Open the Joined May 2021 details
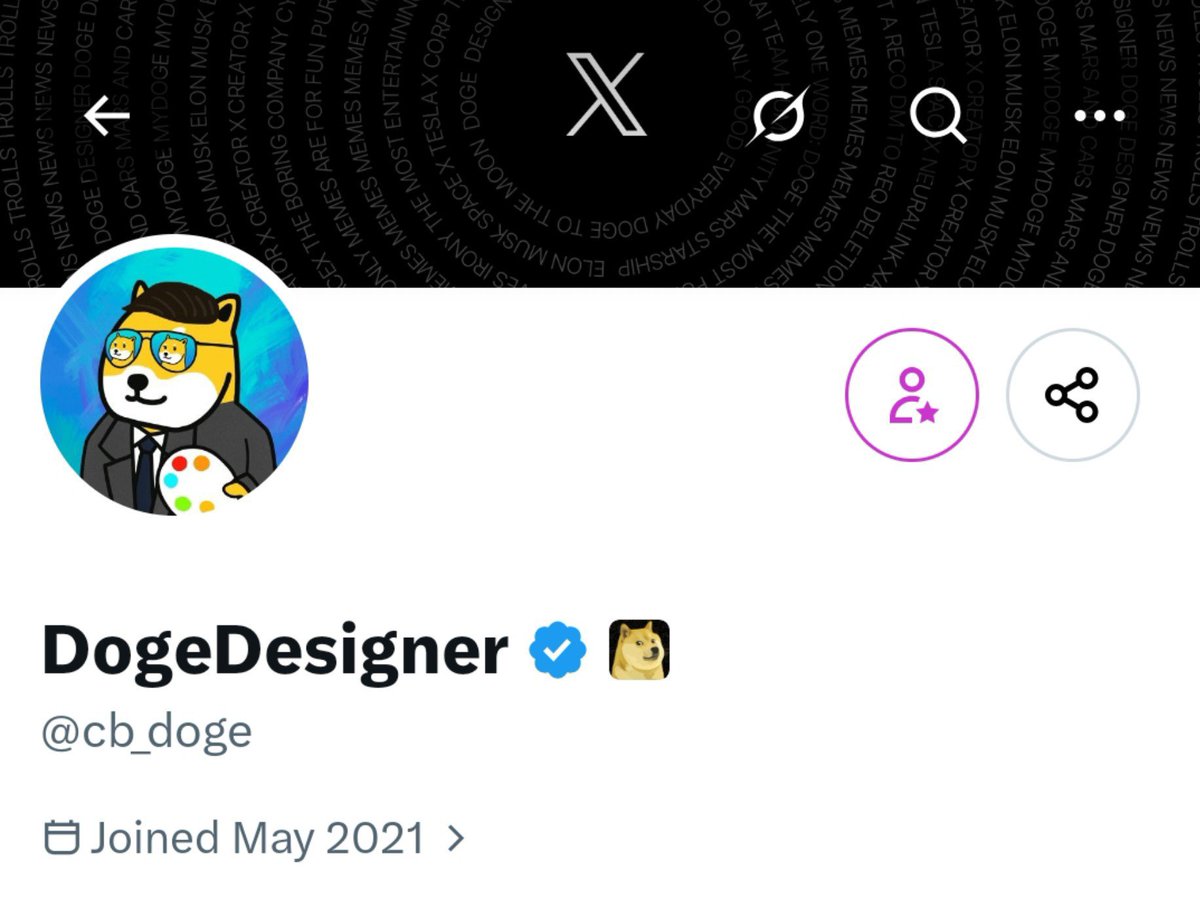Screen dimensions: 1200x920 coord(255,838)
